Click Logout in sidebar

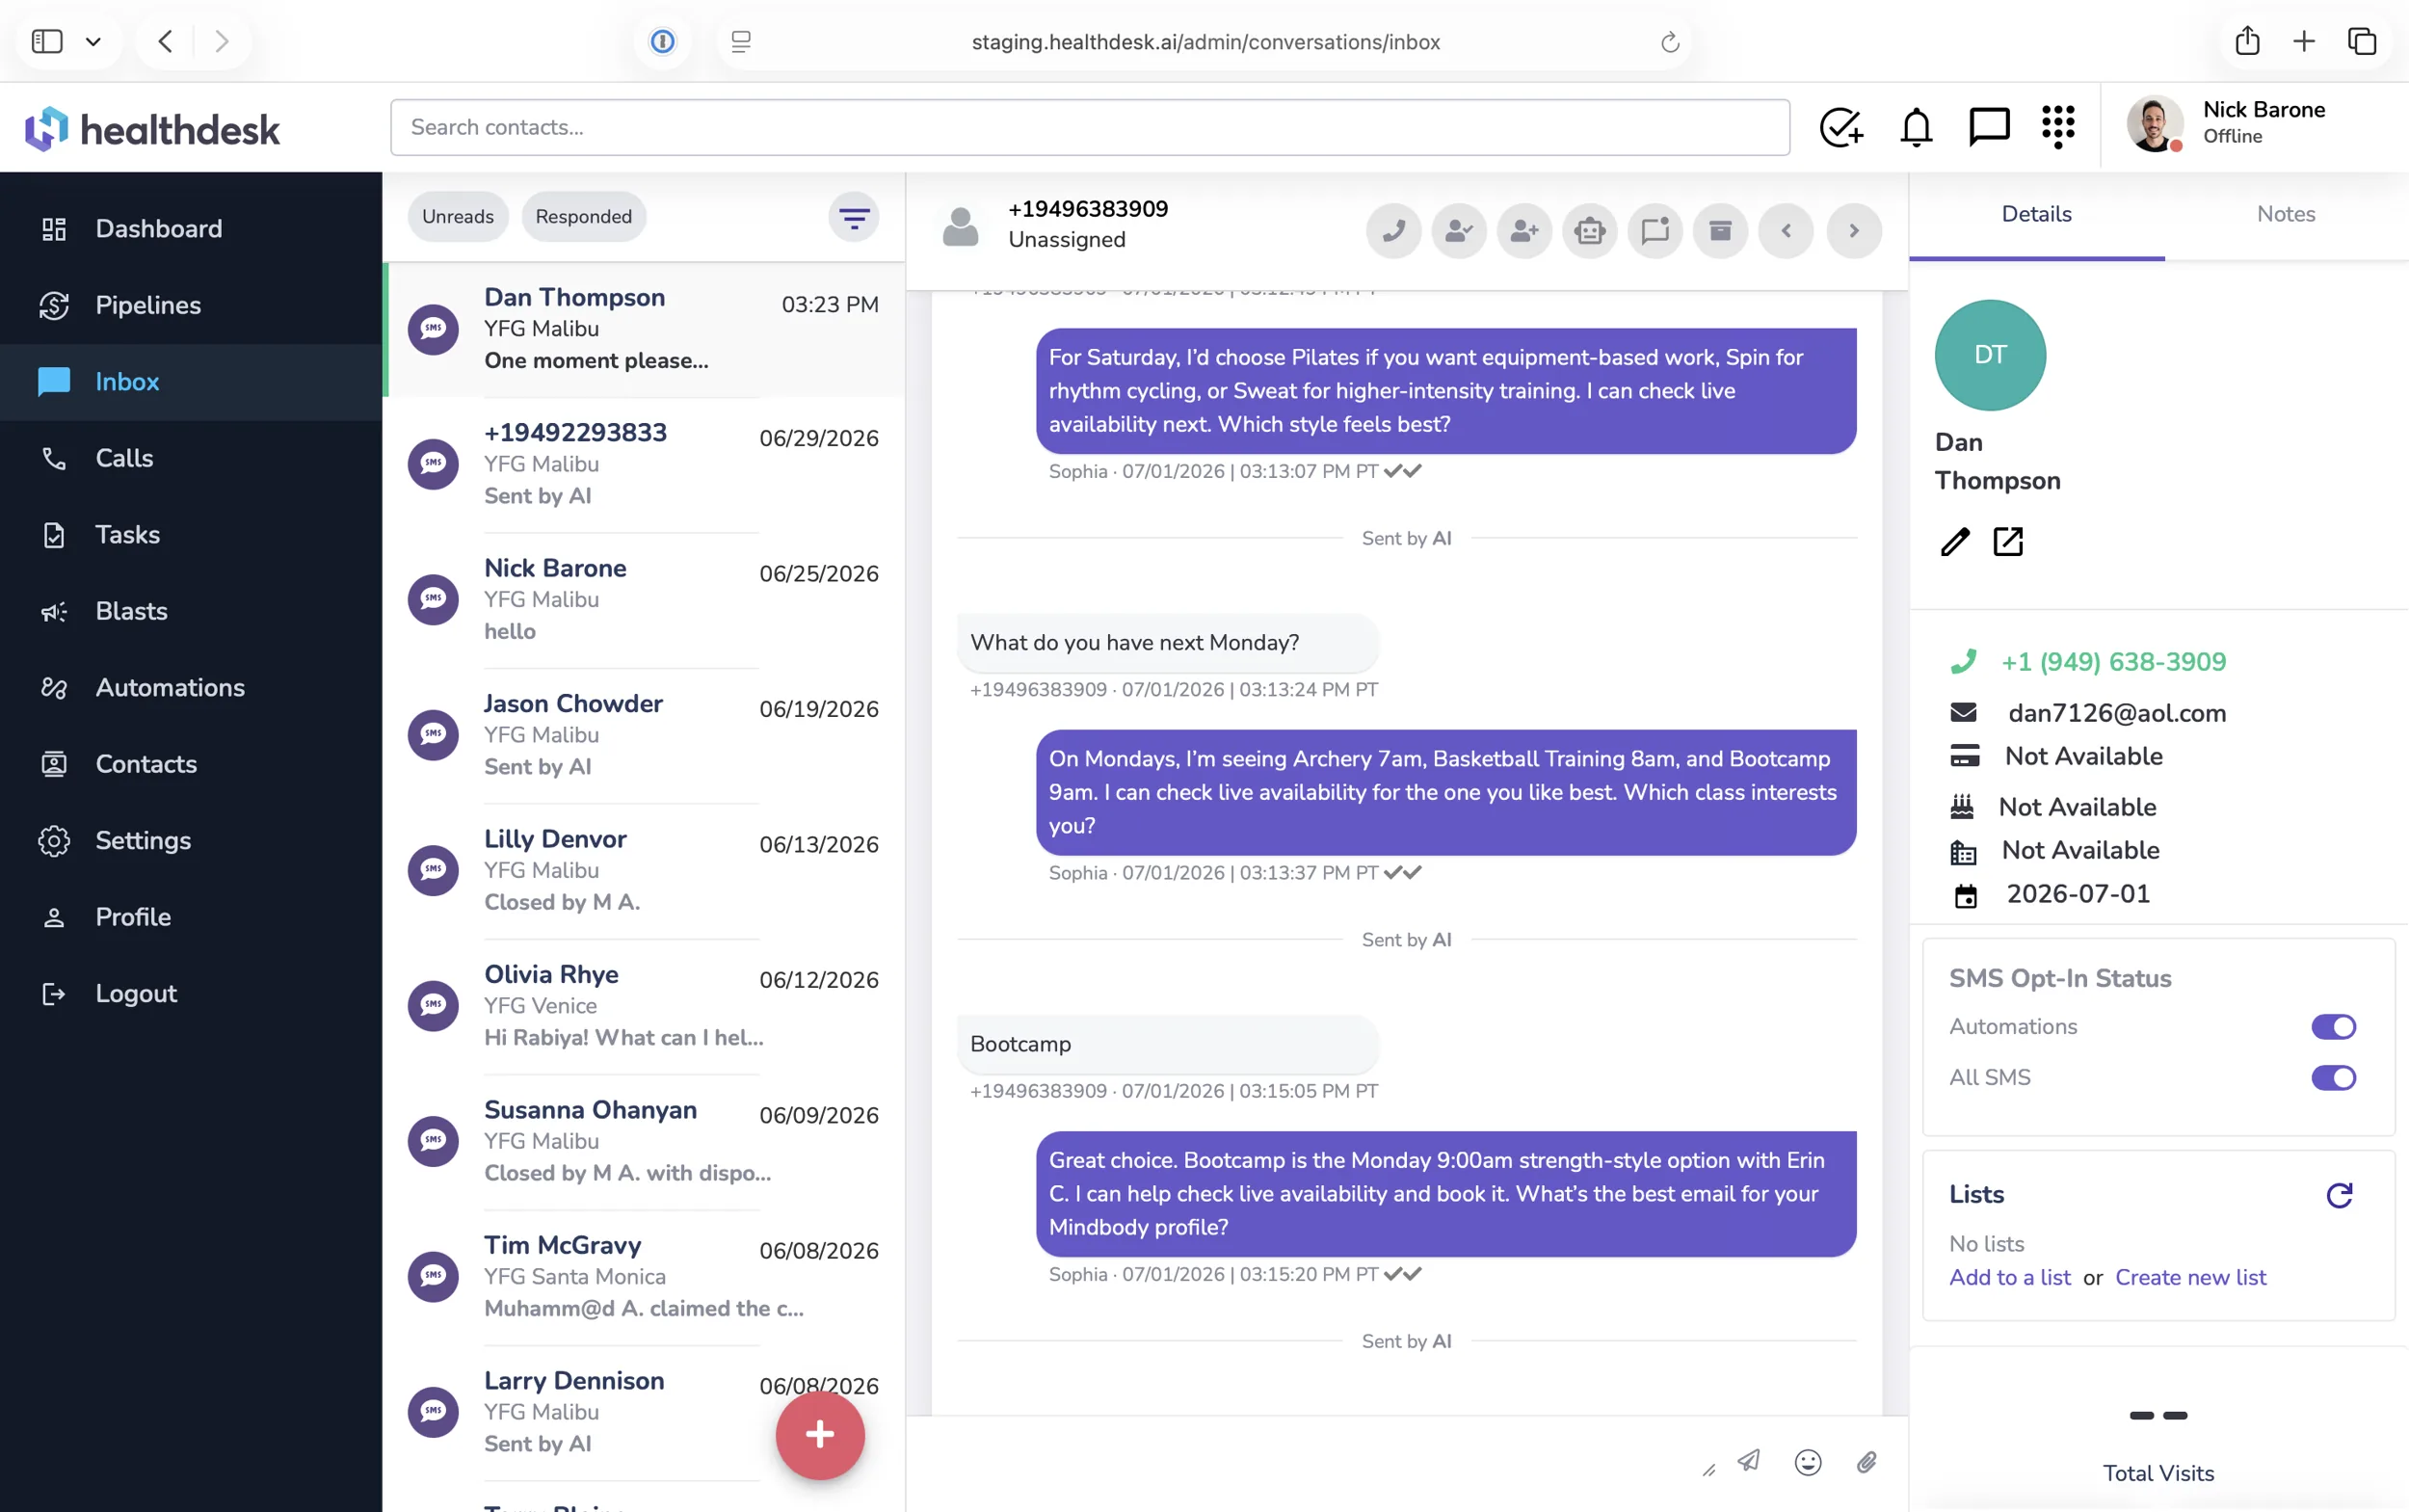click(191, 994)
